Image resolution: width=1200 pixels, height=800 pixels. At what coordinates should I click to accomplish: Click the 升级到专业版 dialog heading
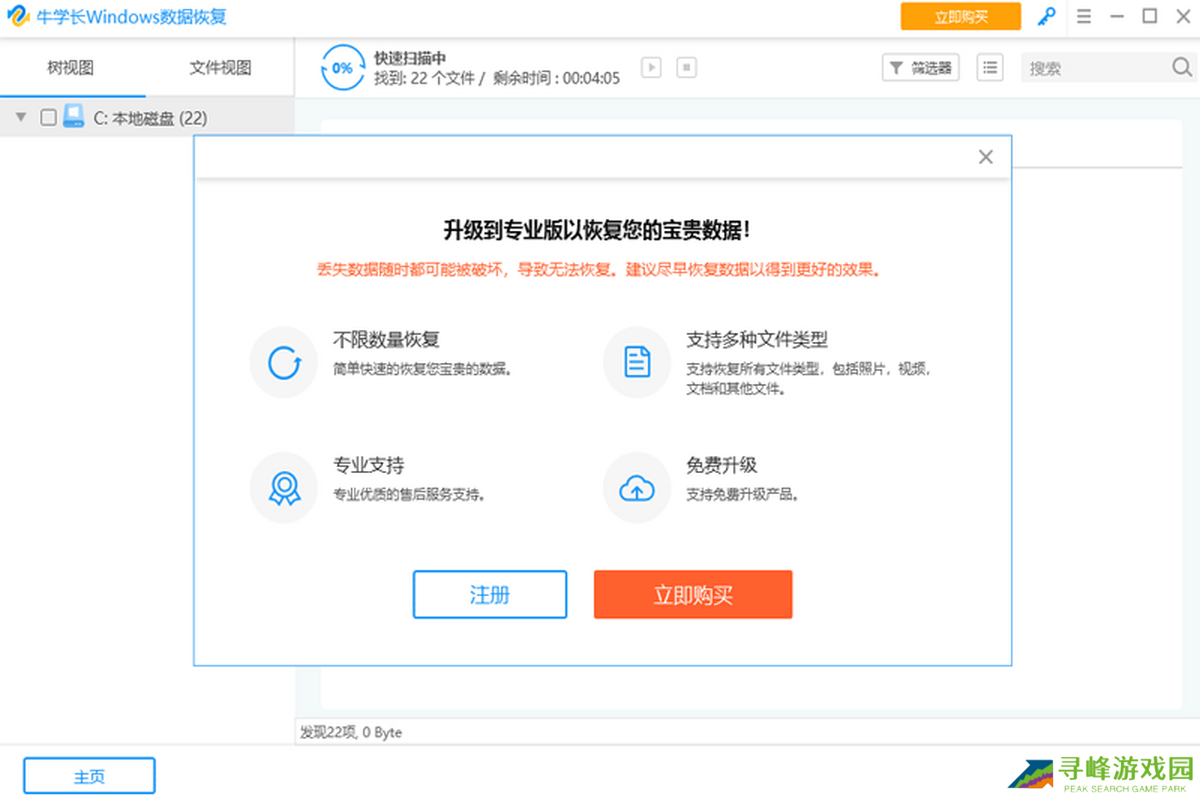tap(597, 230)
